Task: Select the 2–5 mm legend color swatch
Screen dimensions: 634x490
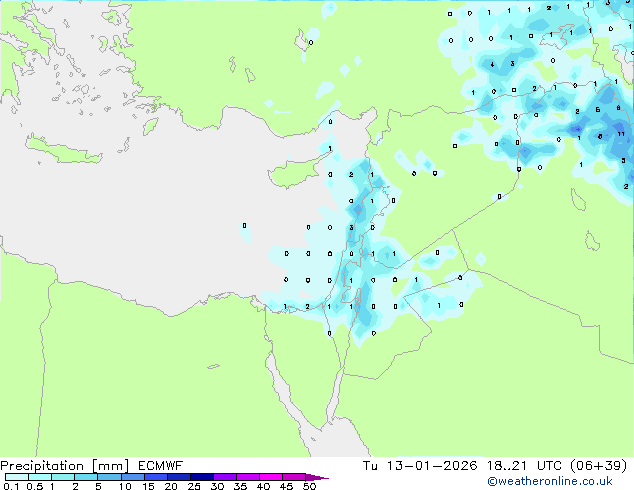Action: [86, 477]
